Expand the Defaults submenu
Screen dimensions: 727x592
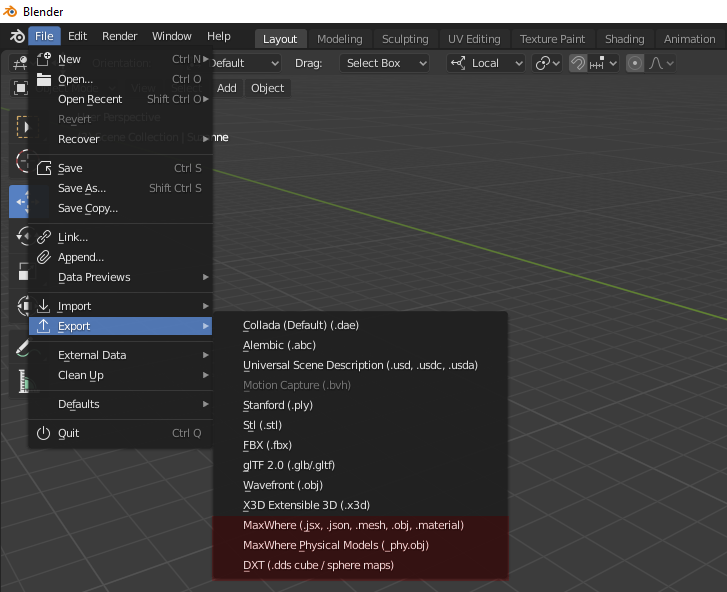[121, 404]
